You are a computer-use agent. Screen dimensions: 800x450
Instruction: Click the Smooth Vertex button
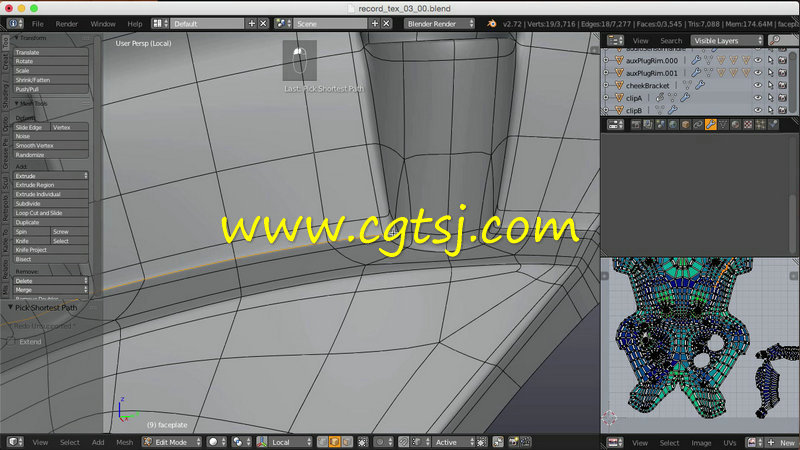(51, 145)
